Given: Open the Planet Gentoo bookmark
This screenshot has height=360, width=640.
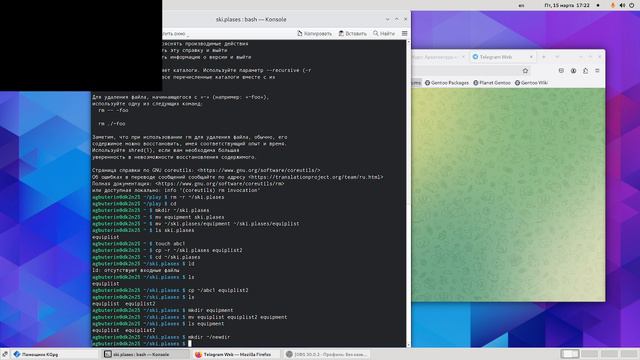Looking at the screenshot, I should click(492, 83).
